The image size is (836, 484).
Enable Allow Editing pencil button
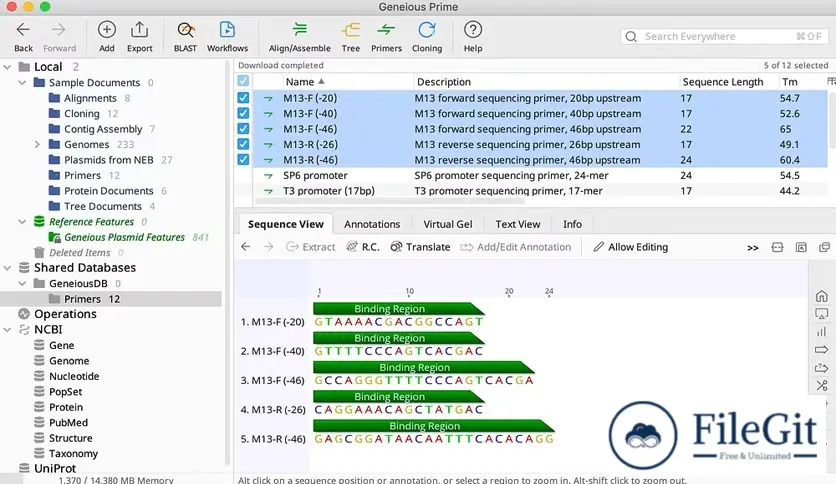pyautogui.click(x=631, y=247)
